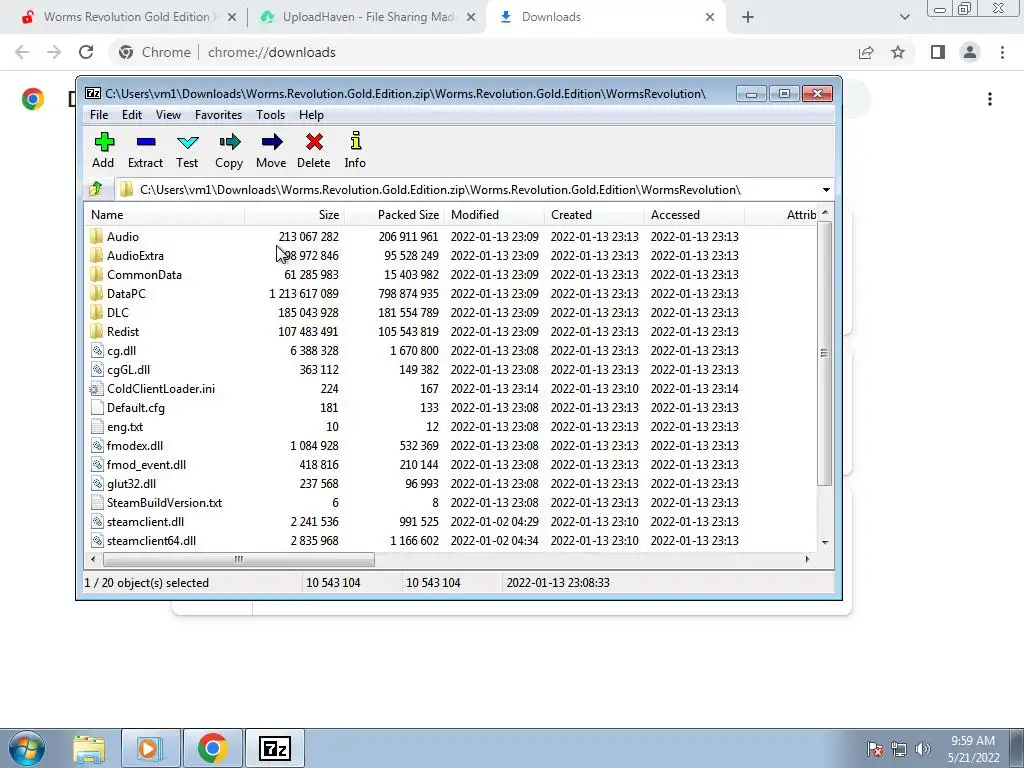The image size is (1024, 768).
Task: Open the File menu
Action: [x=99, y=115]
